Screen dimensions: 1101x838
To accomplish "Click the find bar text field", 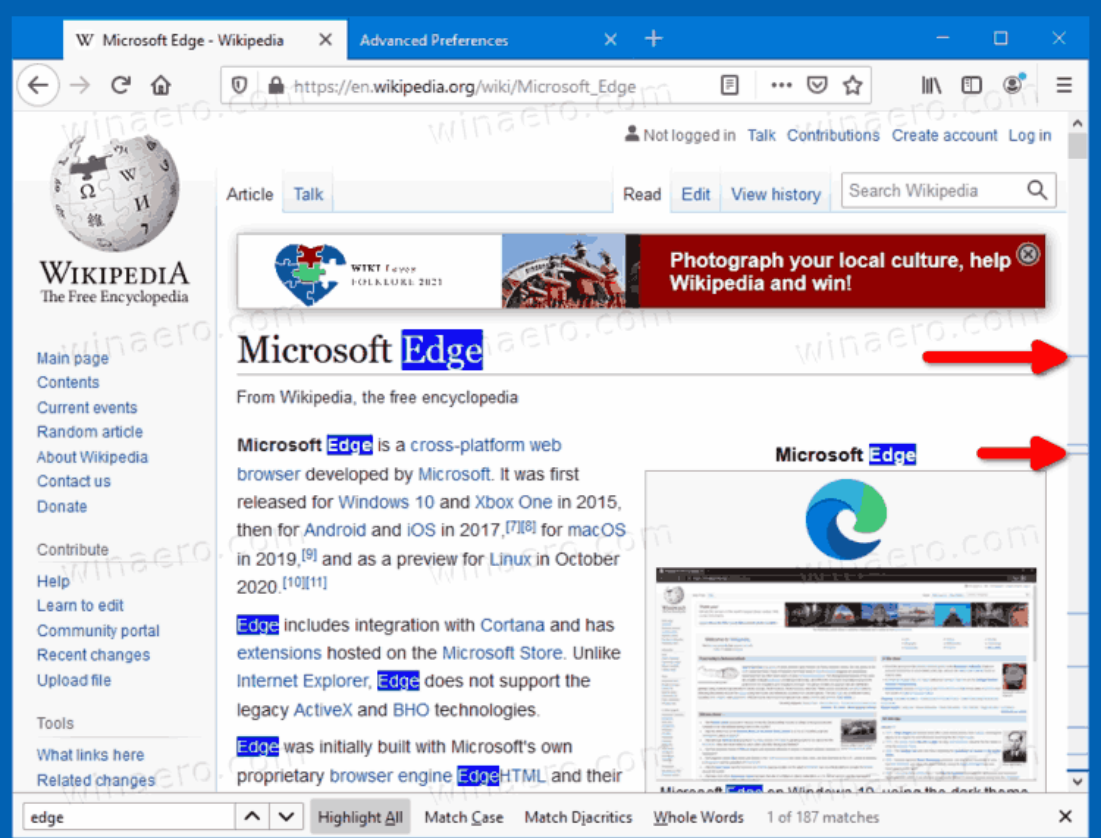I will [129, 817].
